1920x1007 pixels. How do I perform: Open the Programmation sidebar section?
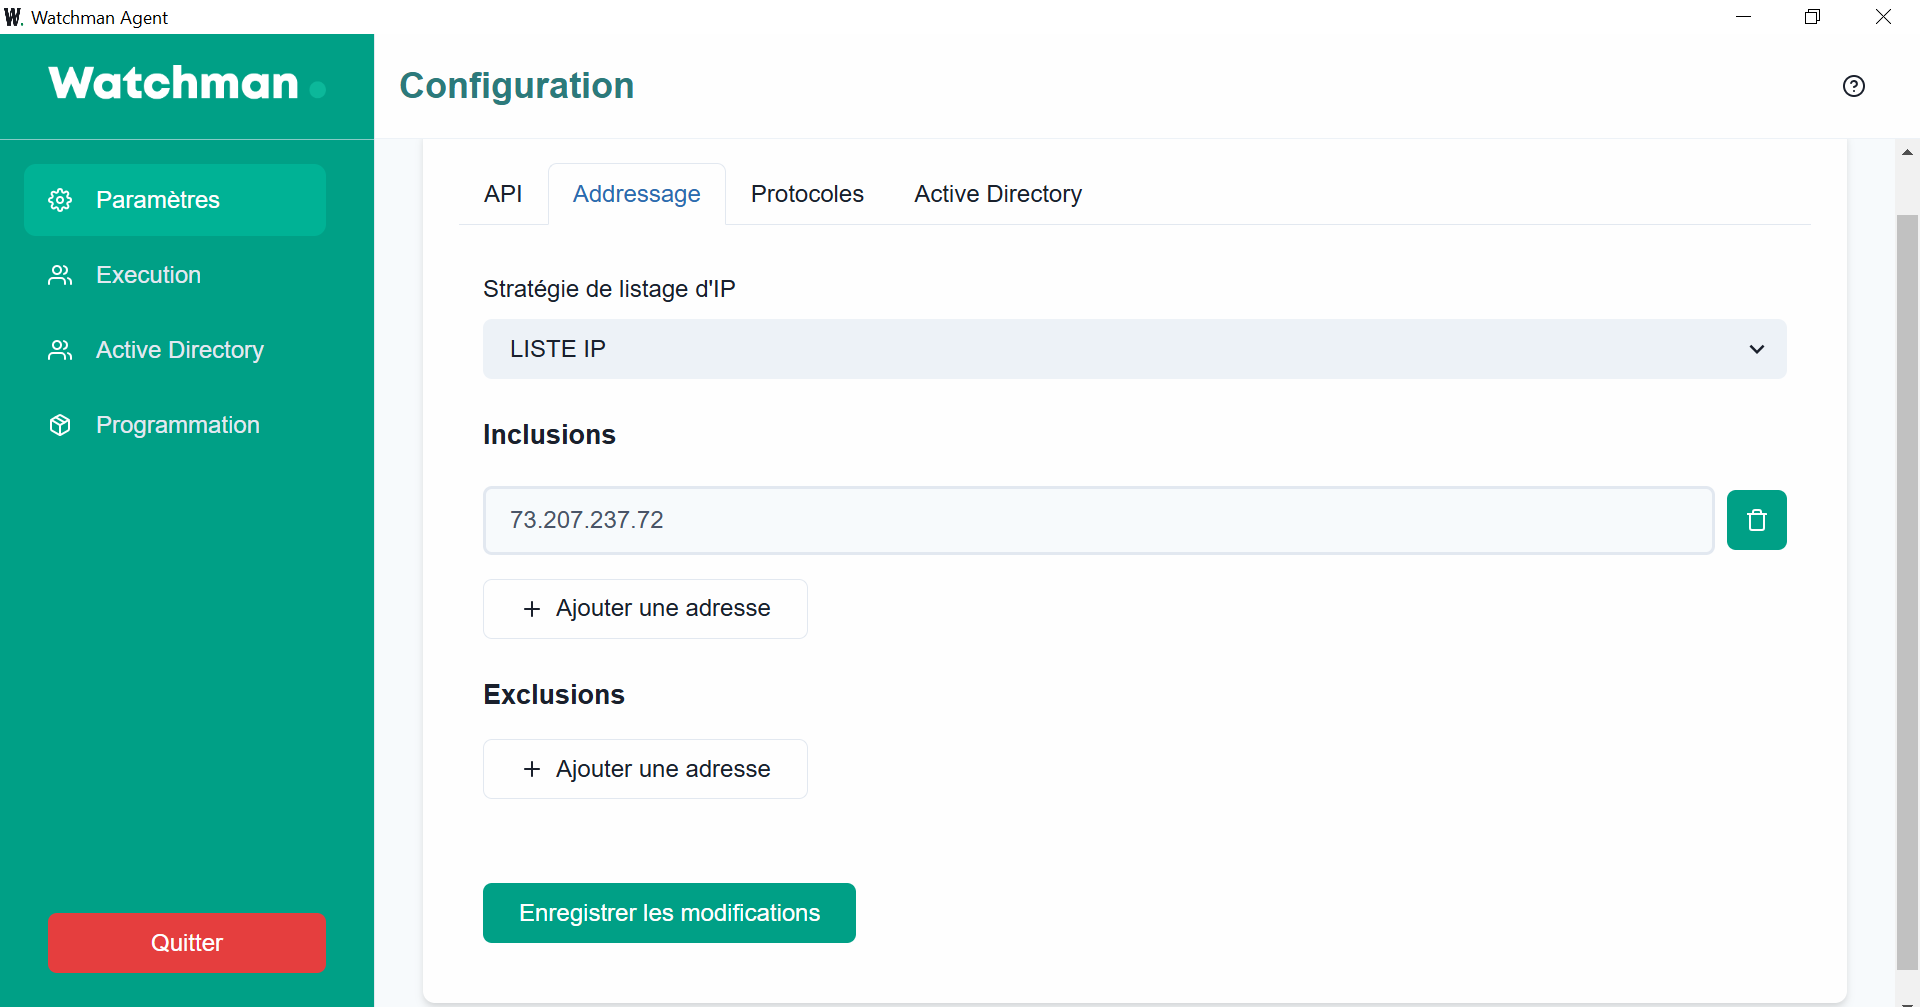175,425
